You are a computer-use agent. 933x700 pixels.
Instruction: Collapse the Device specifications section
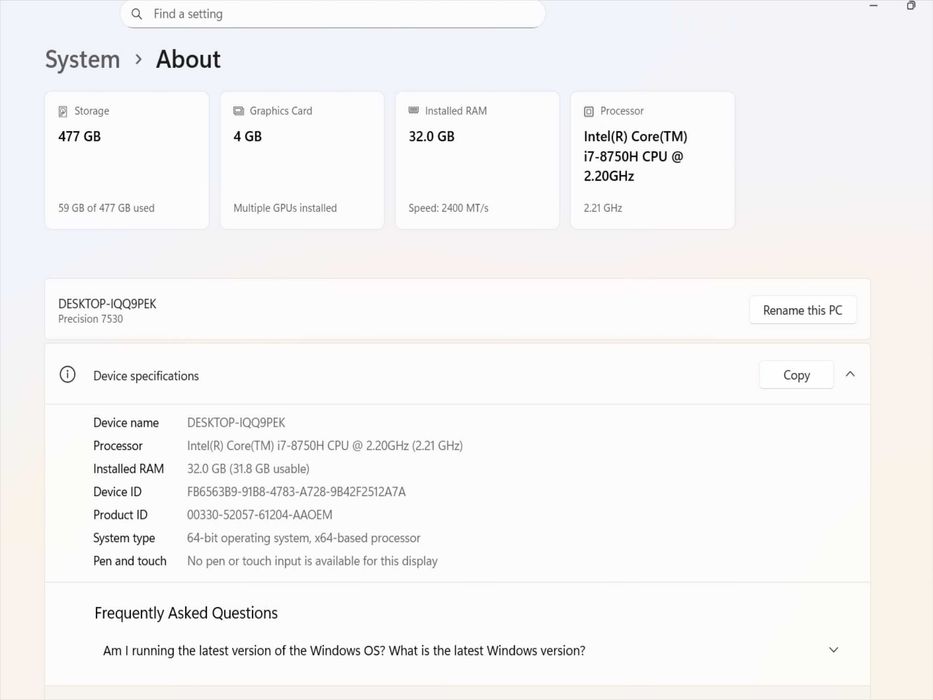tap(850, 374)
